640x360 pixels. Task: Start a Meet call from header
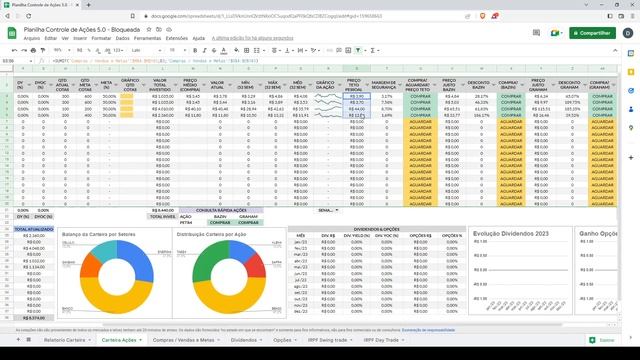[556, 33]
